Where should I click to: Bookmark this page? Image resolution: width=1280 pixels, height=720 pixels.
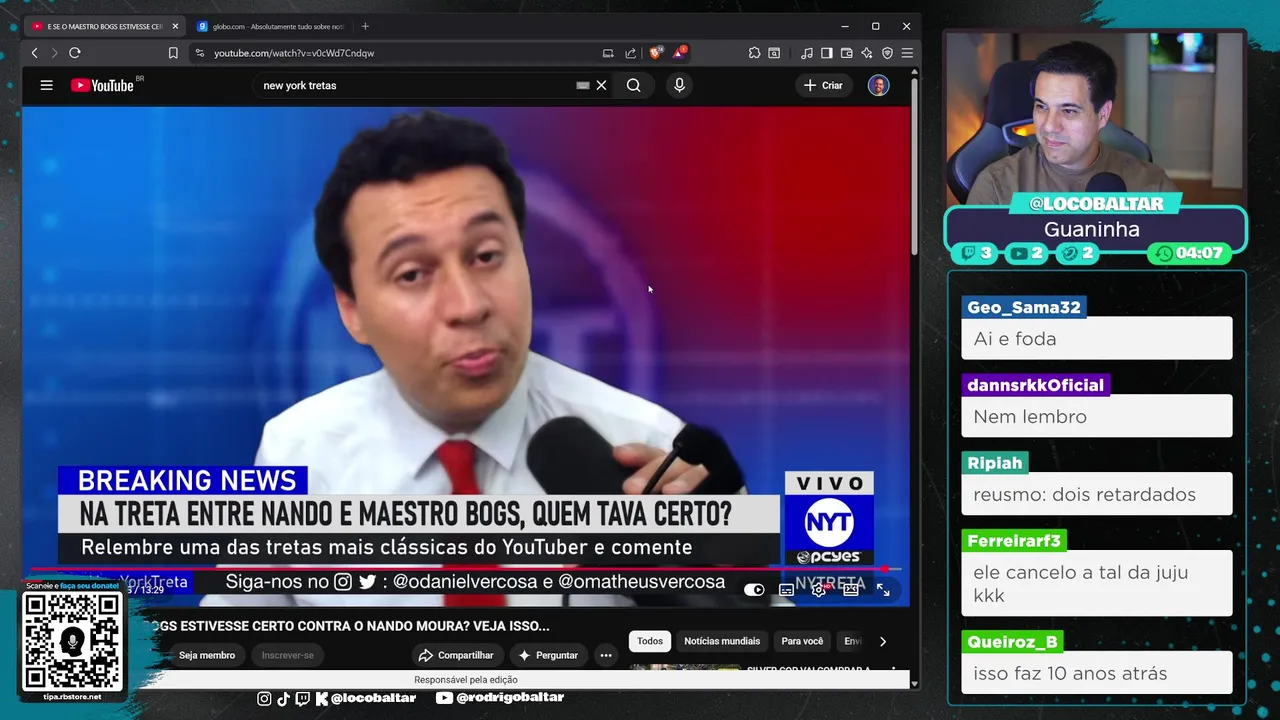pyautogui.click(x=173, y=53)
